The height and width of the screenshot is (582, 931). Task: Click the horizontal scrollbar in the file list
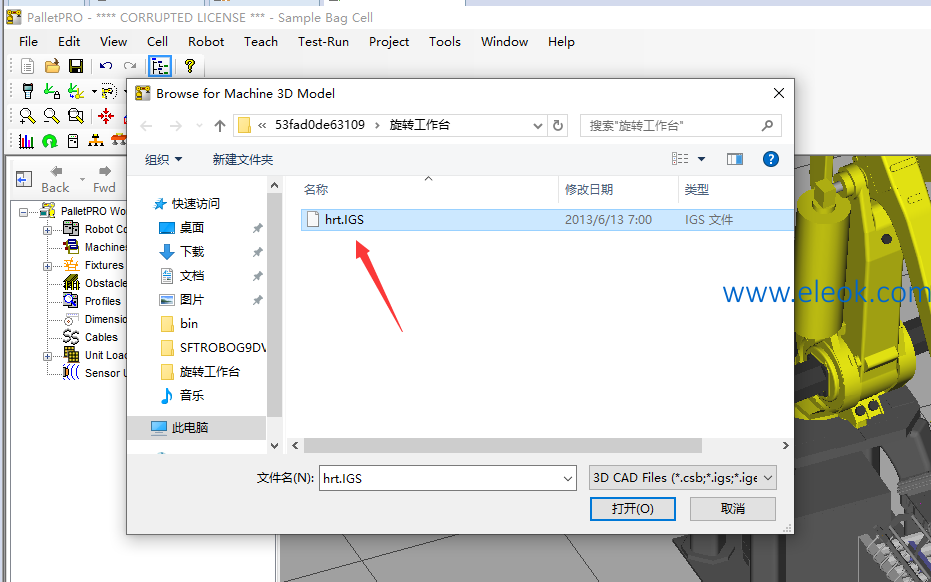click(502, 445)
